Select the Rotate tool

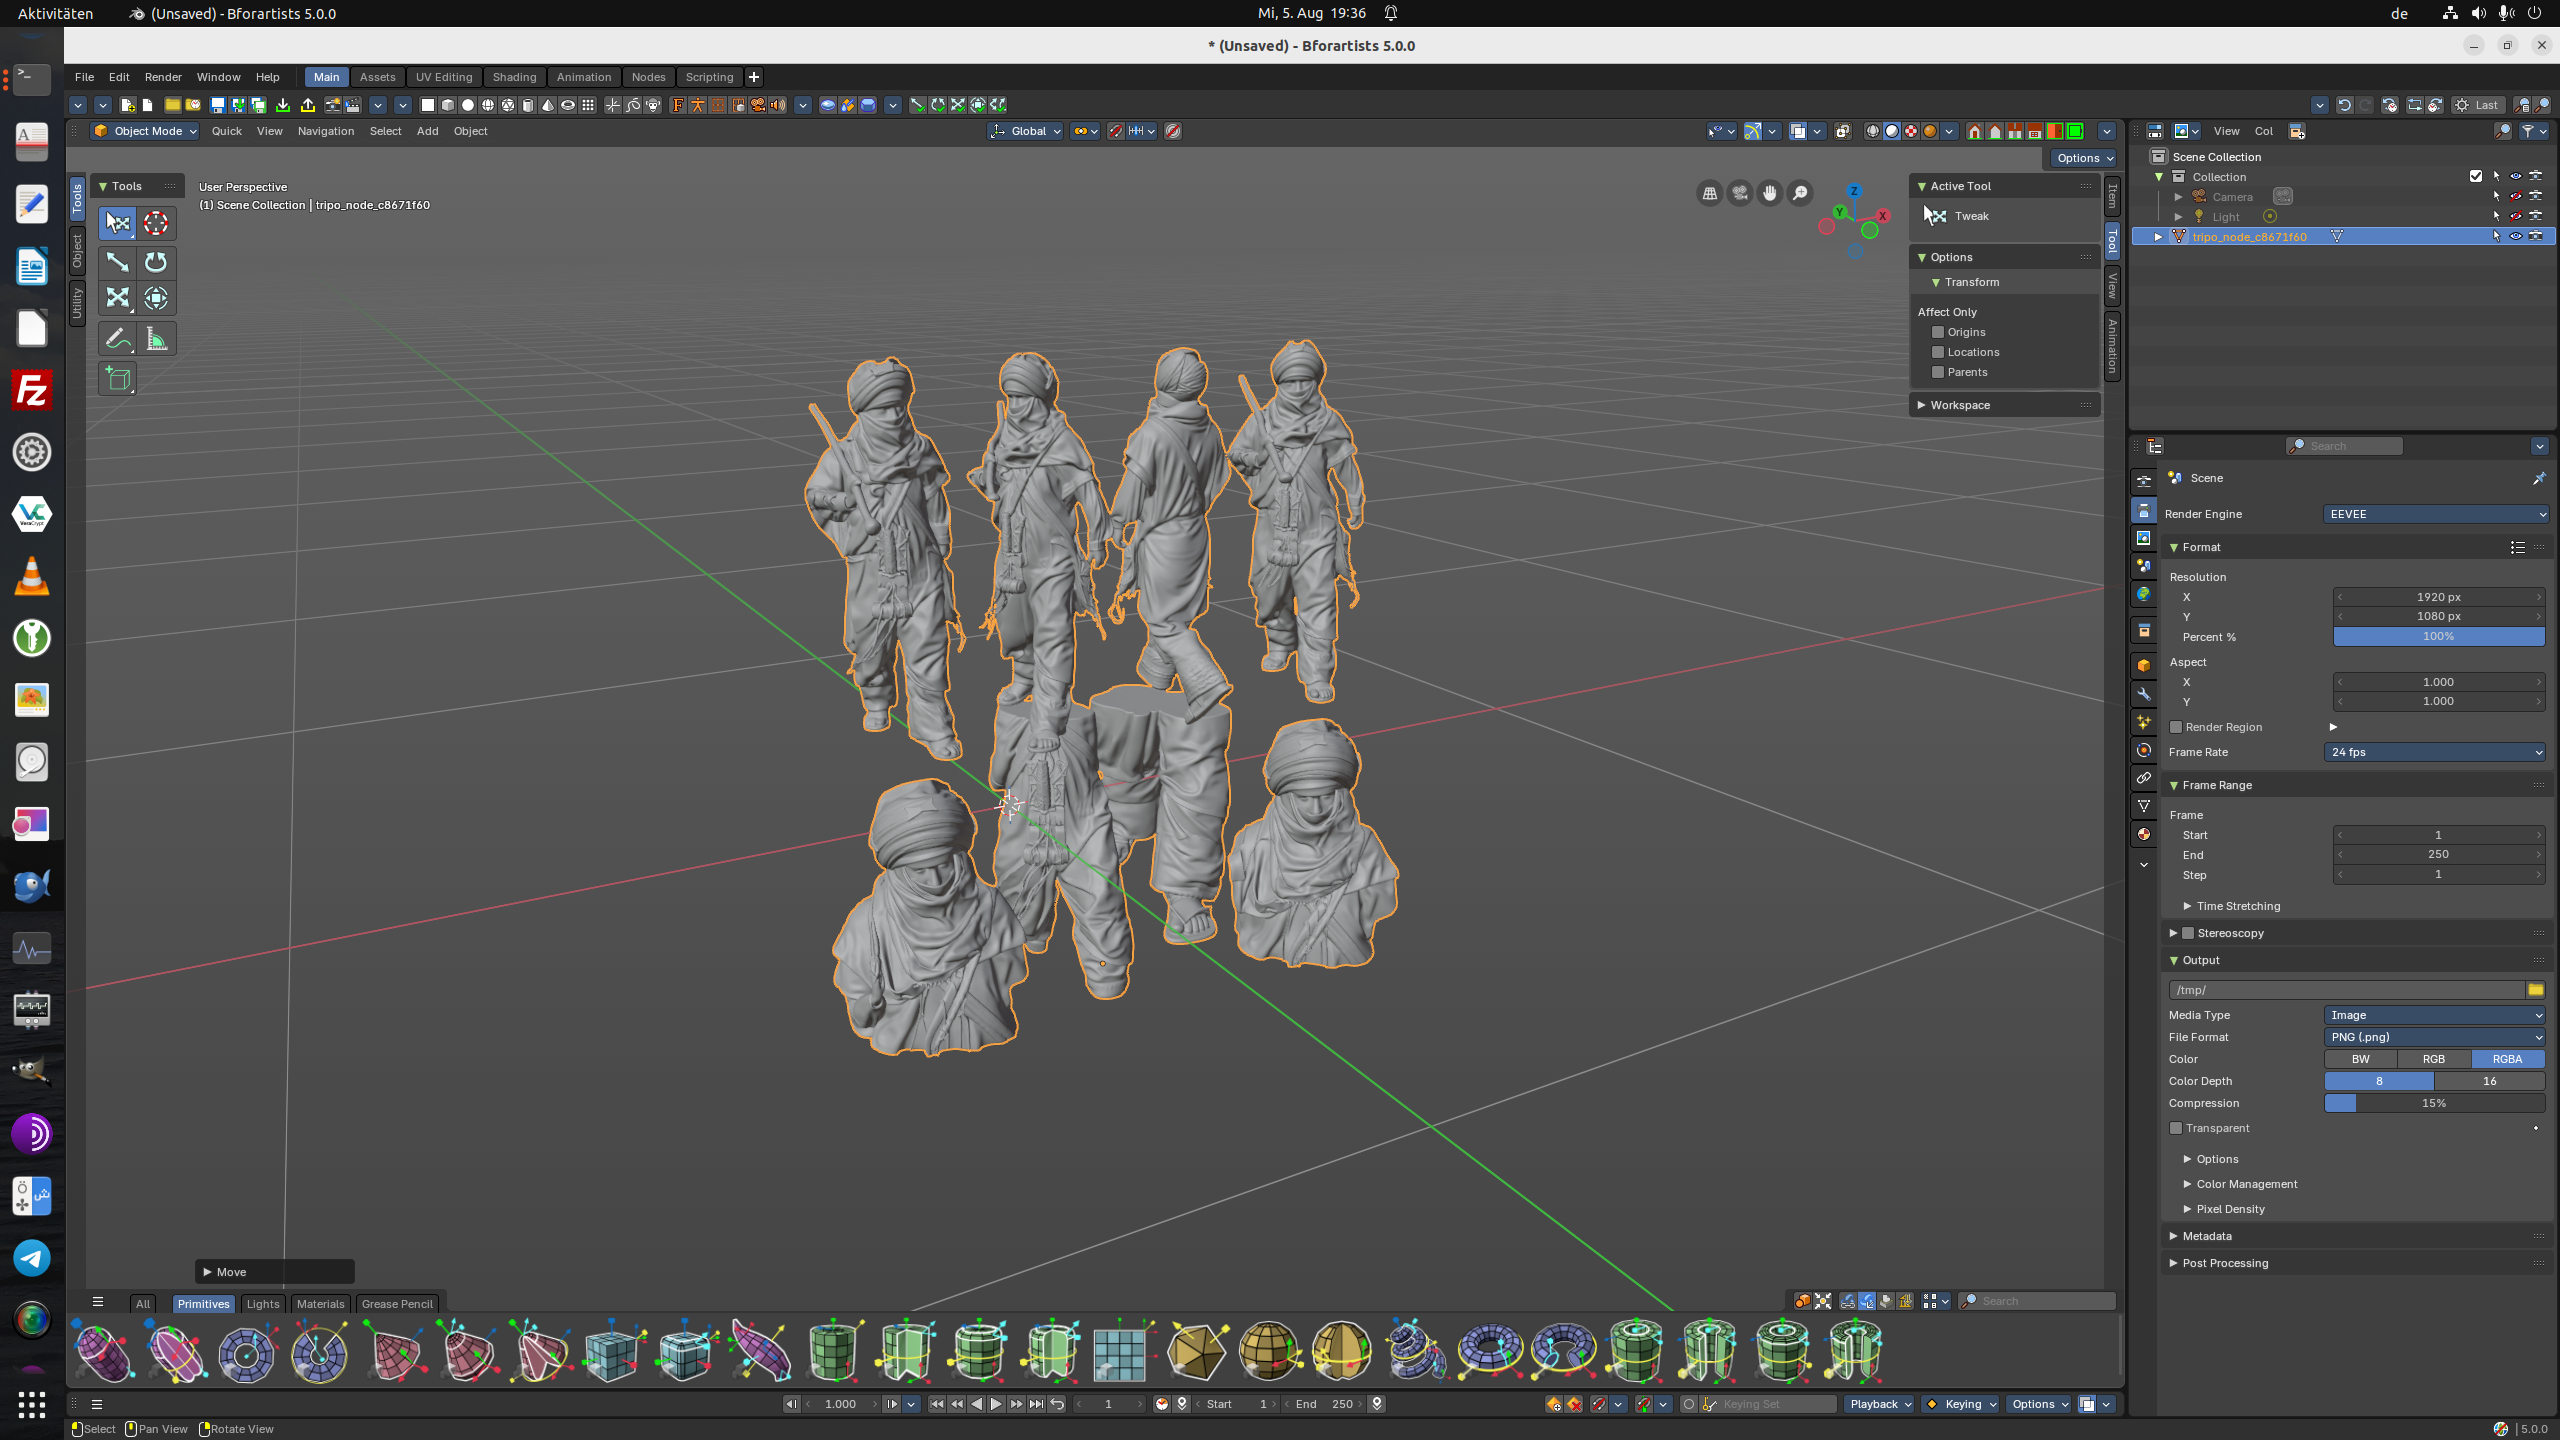(x=156, y=262)
